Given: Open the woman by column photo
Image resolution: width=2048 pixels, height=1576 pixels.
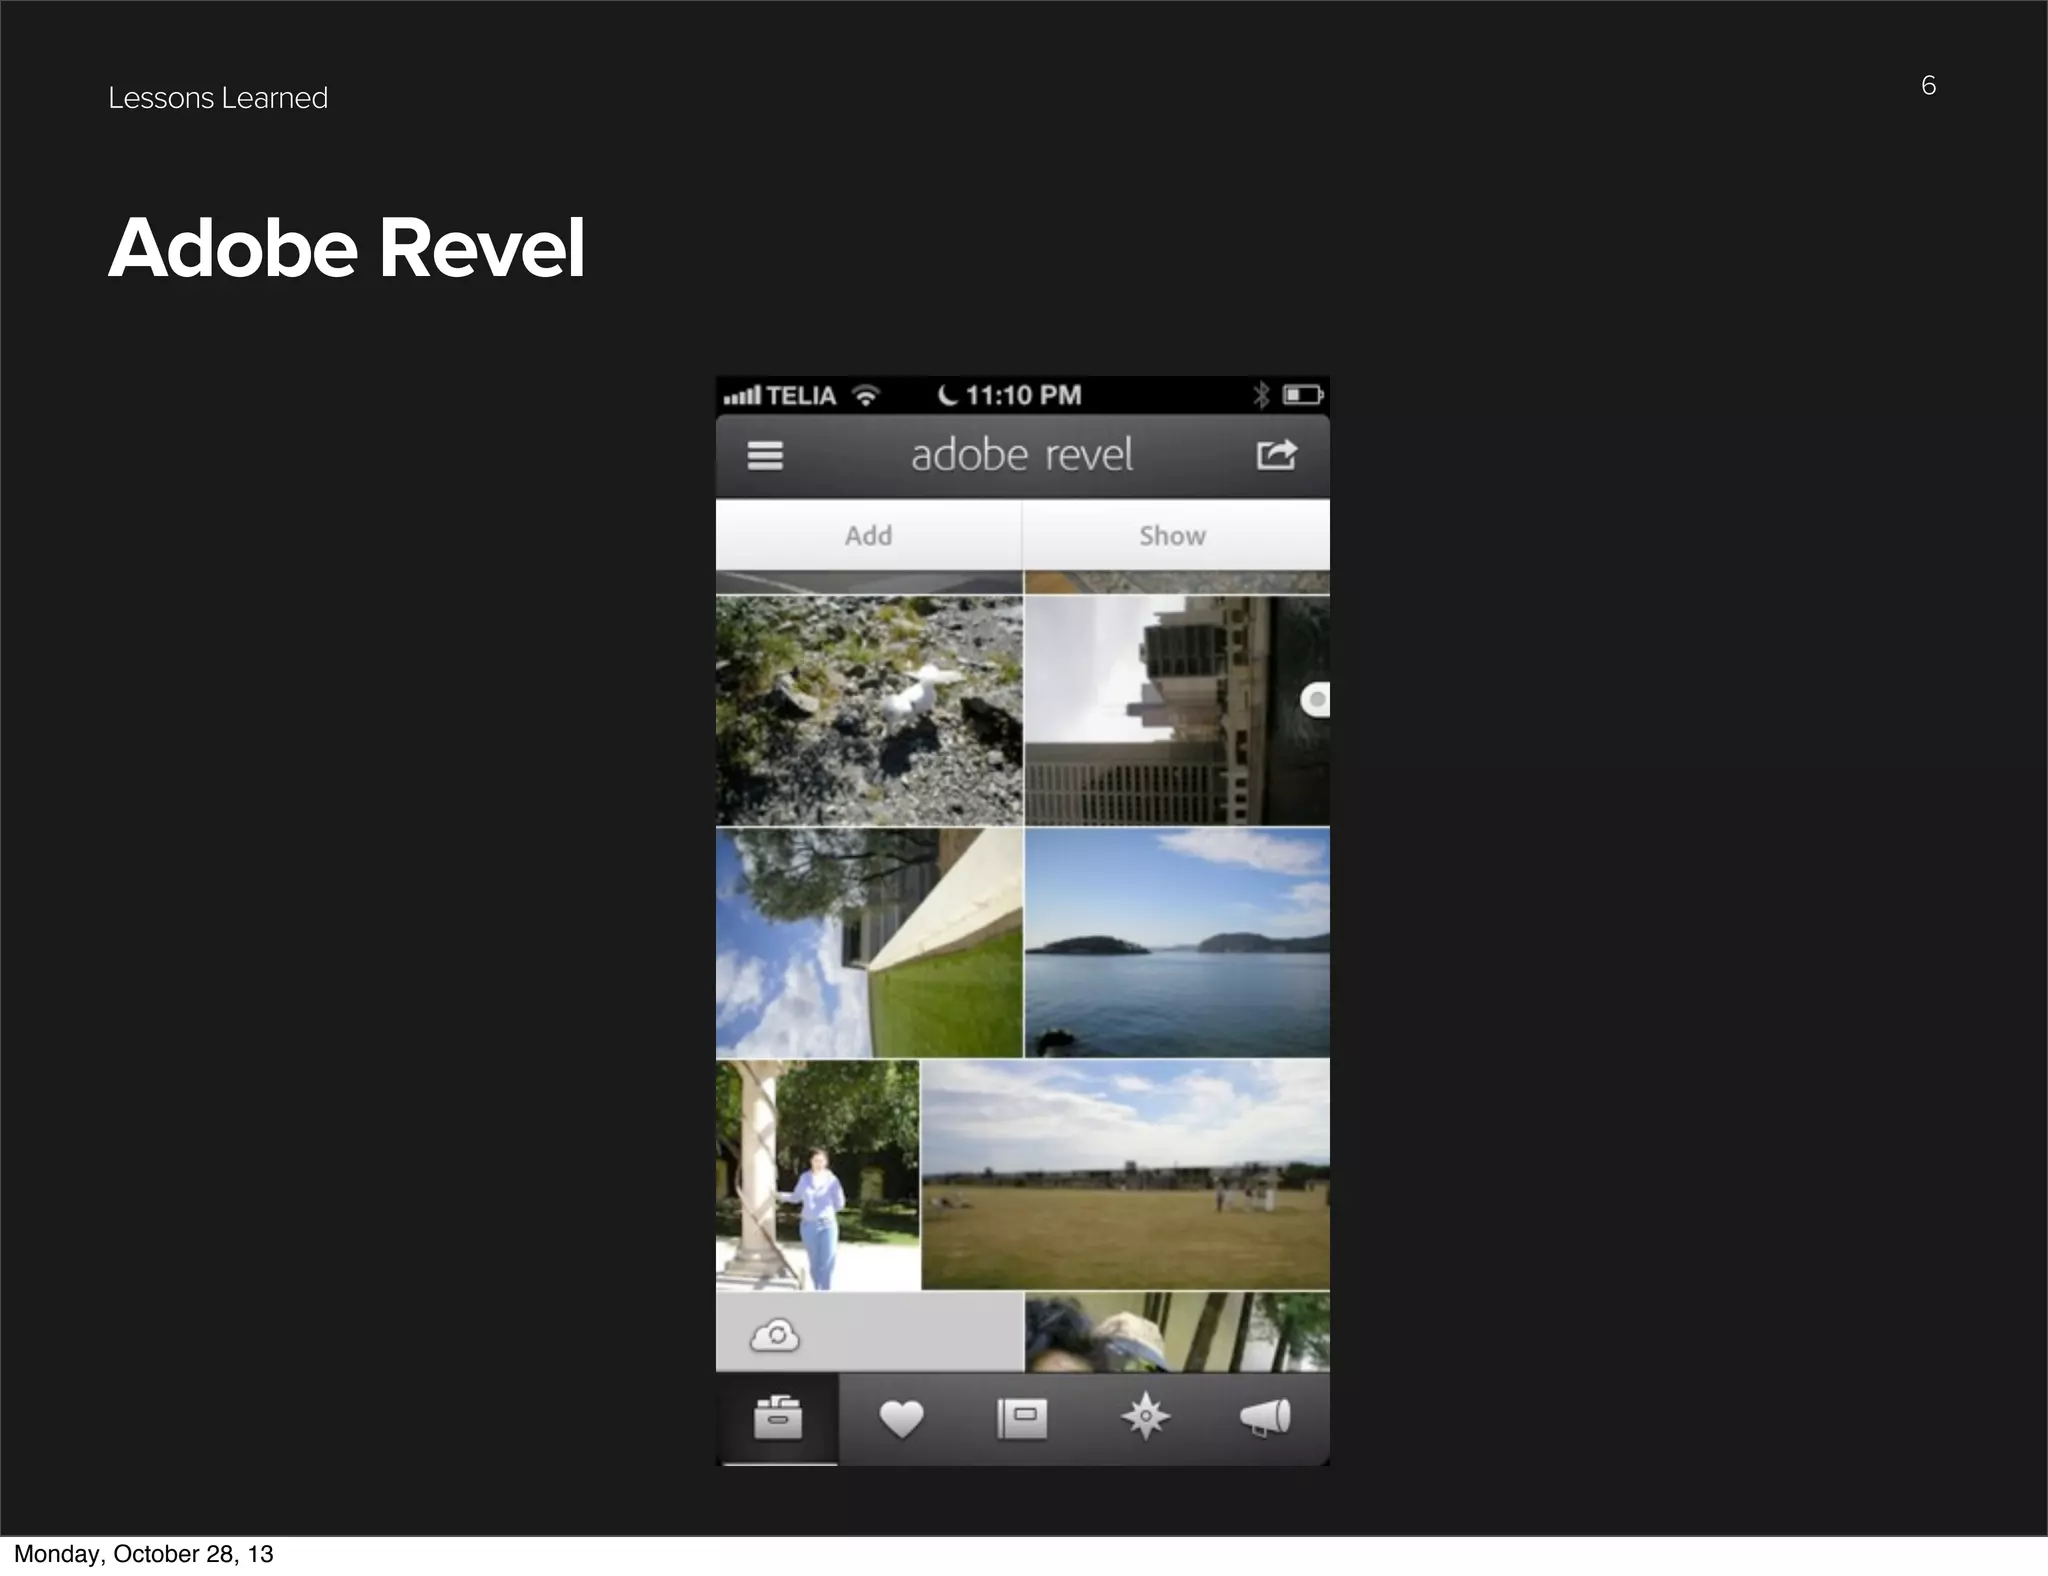Looking at the screenshot, I should coord(817,1175).
